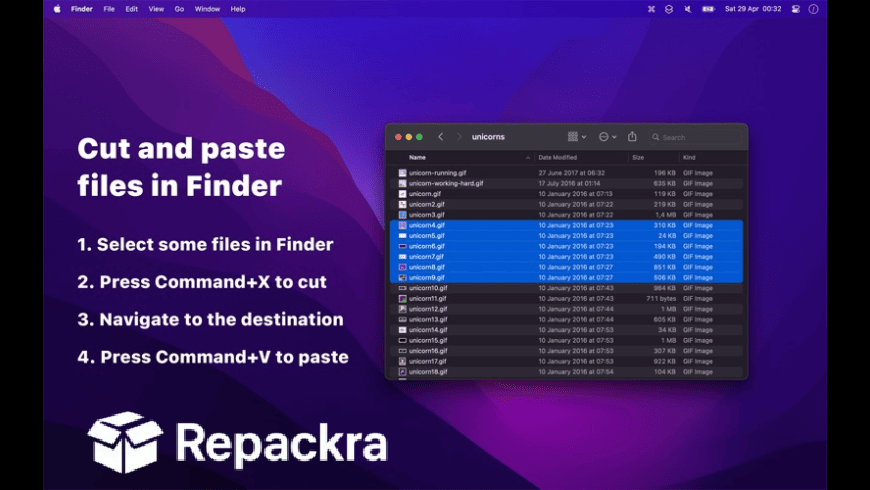The height and width of the screenshot is (490, 870).
Task: Select unicorn8.gif file name
Action: click(x=426, y=267)
